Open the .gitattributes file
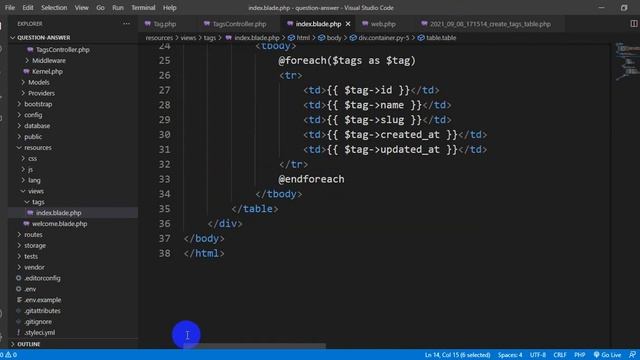The height and width of the screenshot is (360, 640). (x=42, y=311)
